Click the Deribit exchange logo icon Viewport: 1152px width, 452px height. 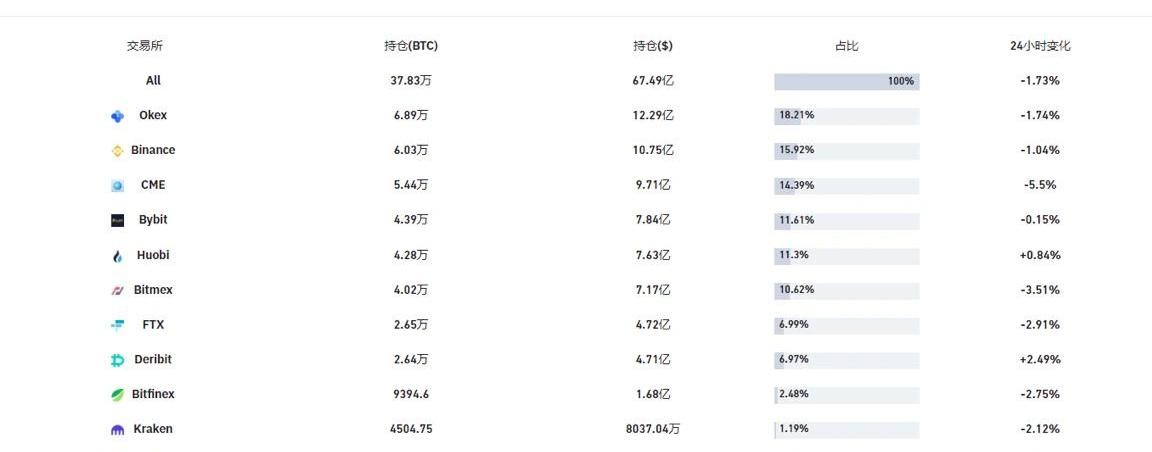pos(117,360)
